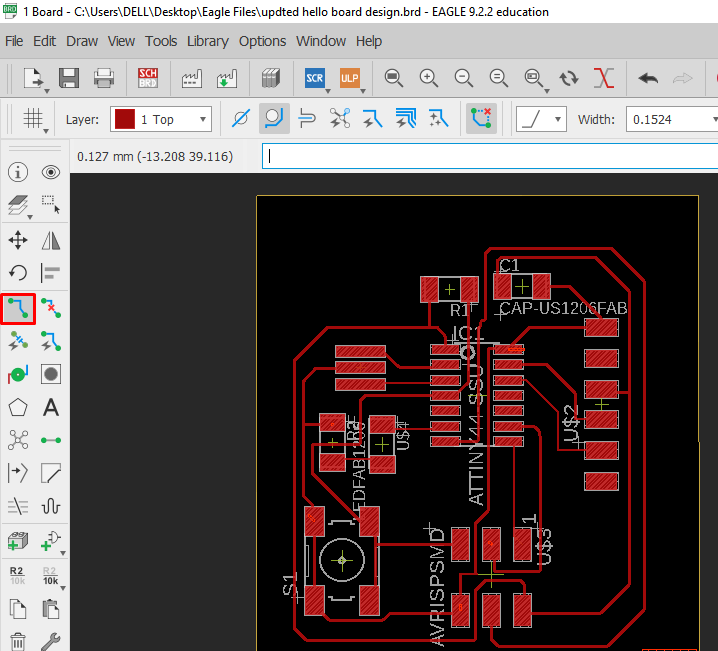Screen dimensions: 718x651
Task: Open the Tools menu
Action: coord(161,41)
